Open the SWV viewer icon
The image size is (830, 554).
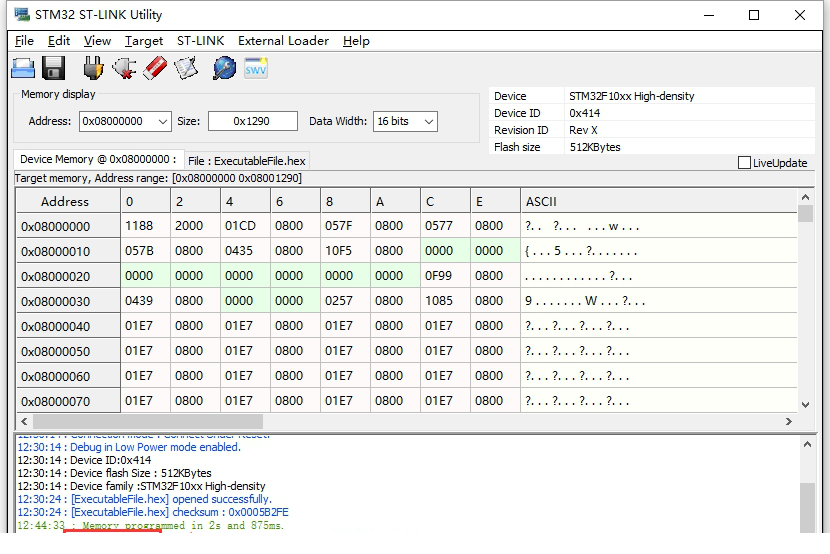(256, 68)
